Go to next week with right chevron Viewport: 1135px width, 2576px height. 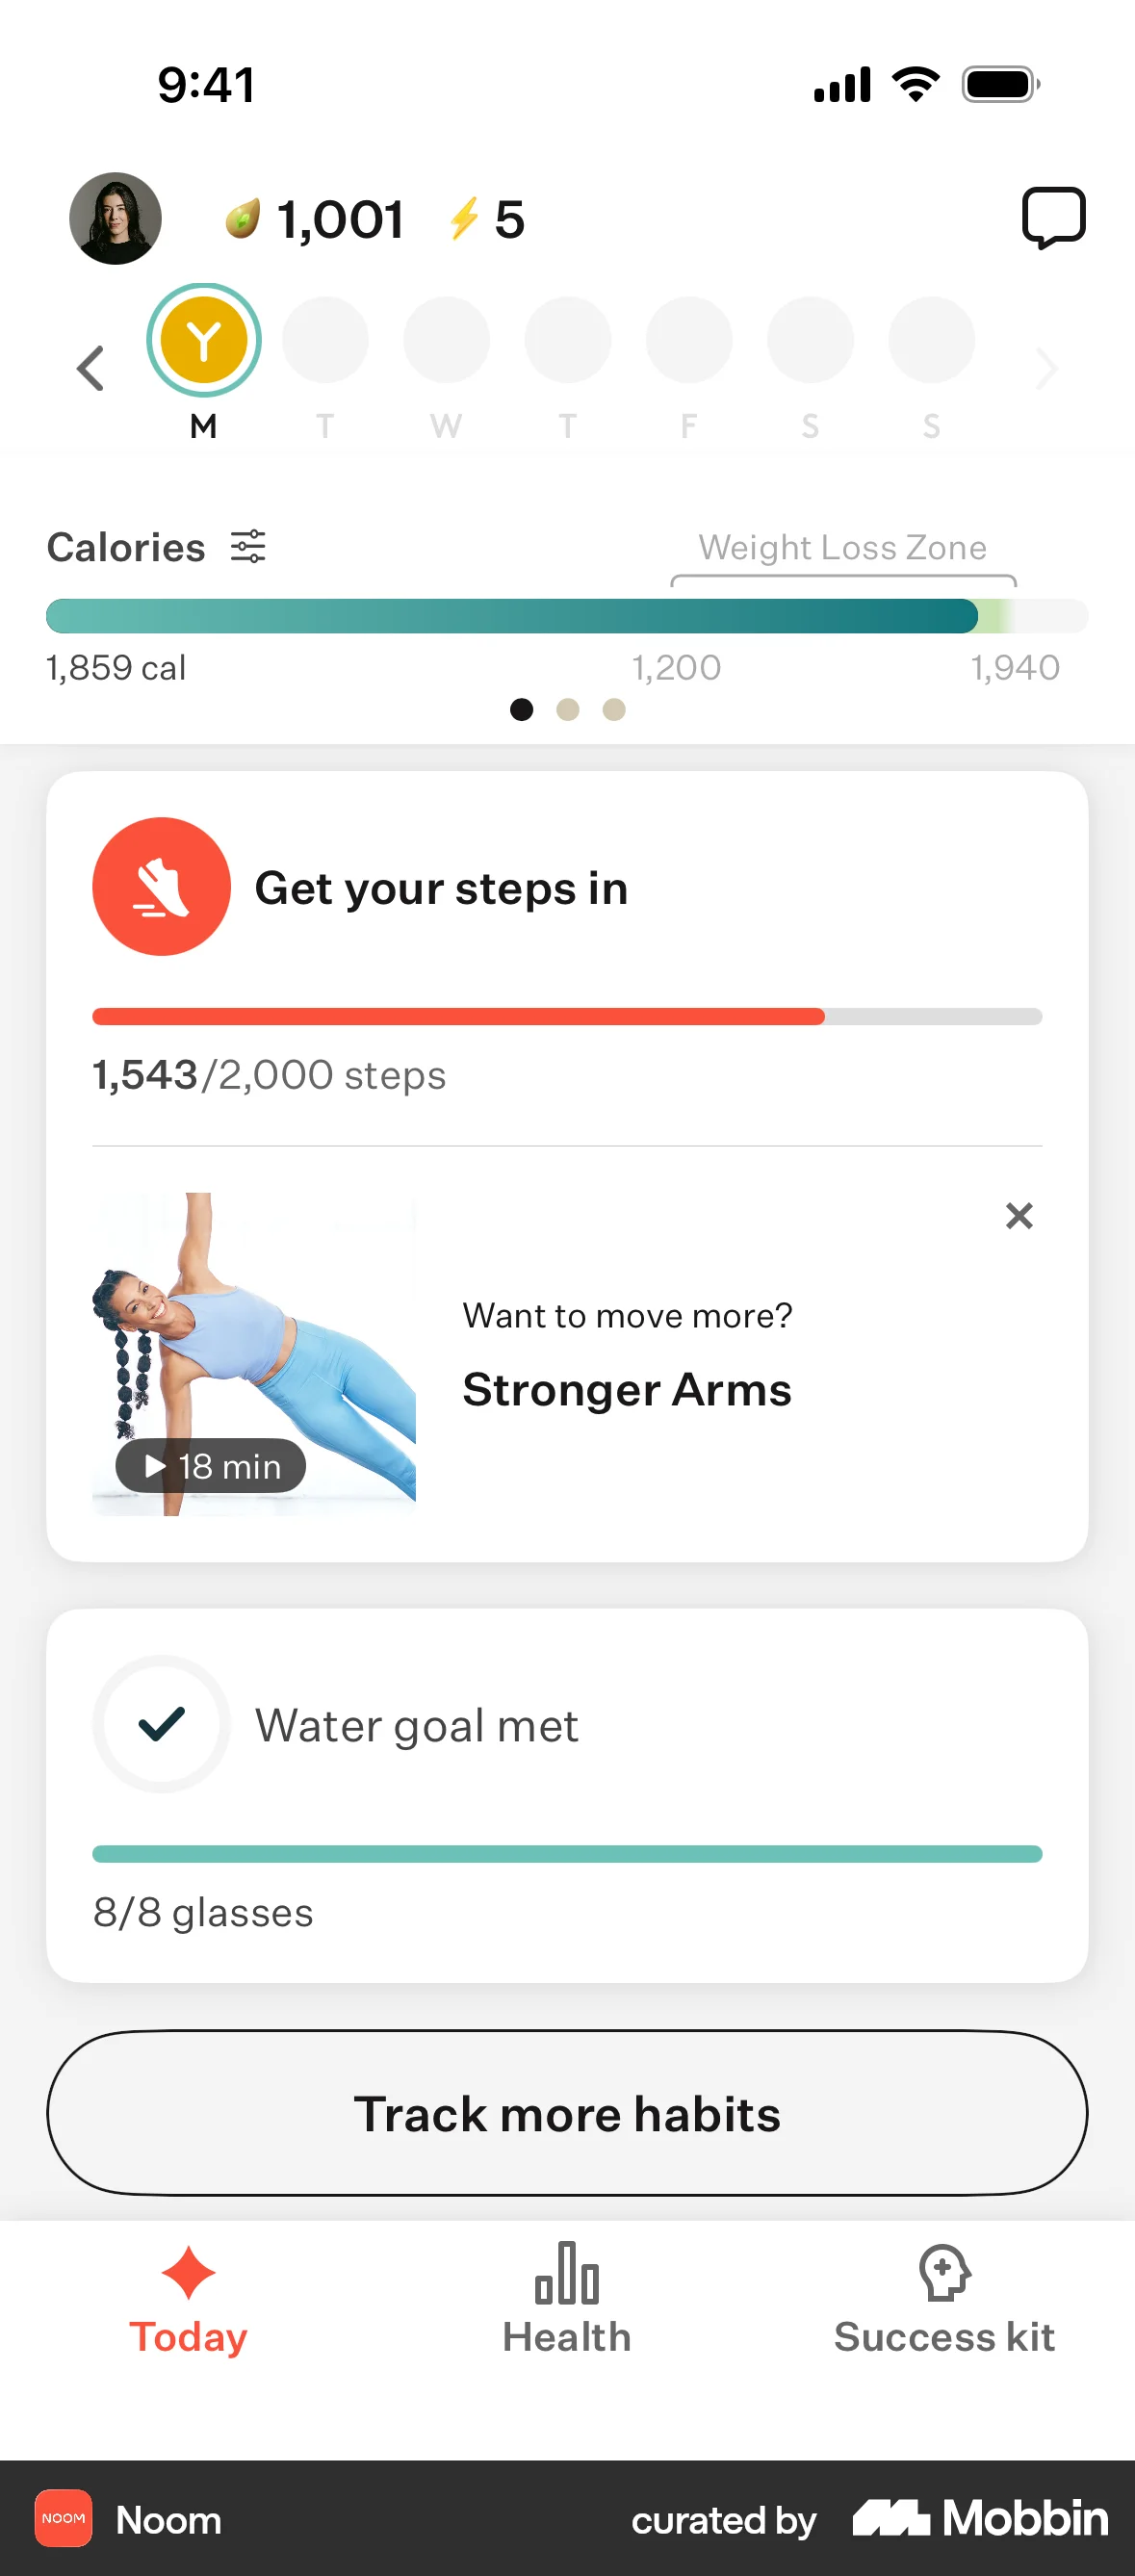click(x=1046, y=368)
